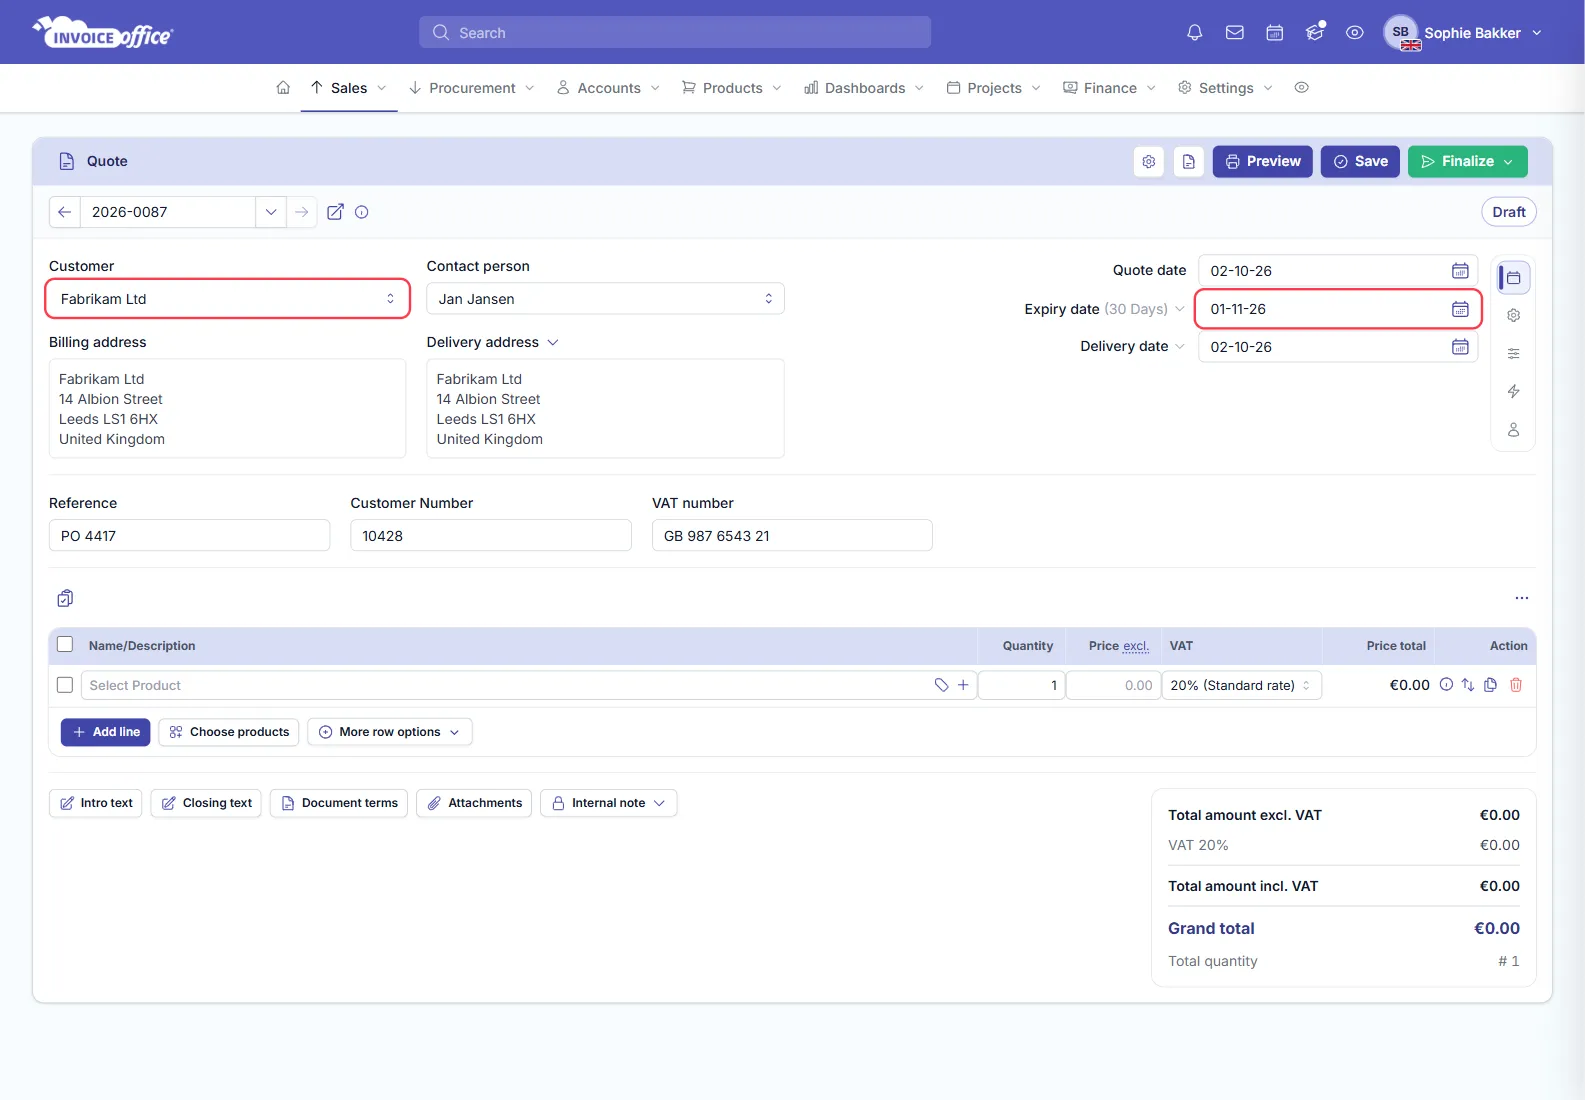Open Attachments
Screen dimensions: 1585x1100
tap(474, 803)
